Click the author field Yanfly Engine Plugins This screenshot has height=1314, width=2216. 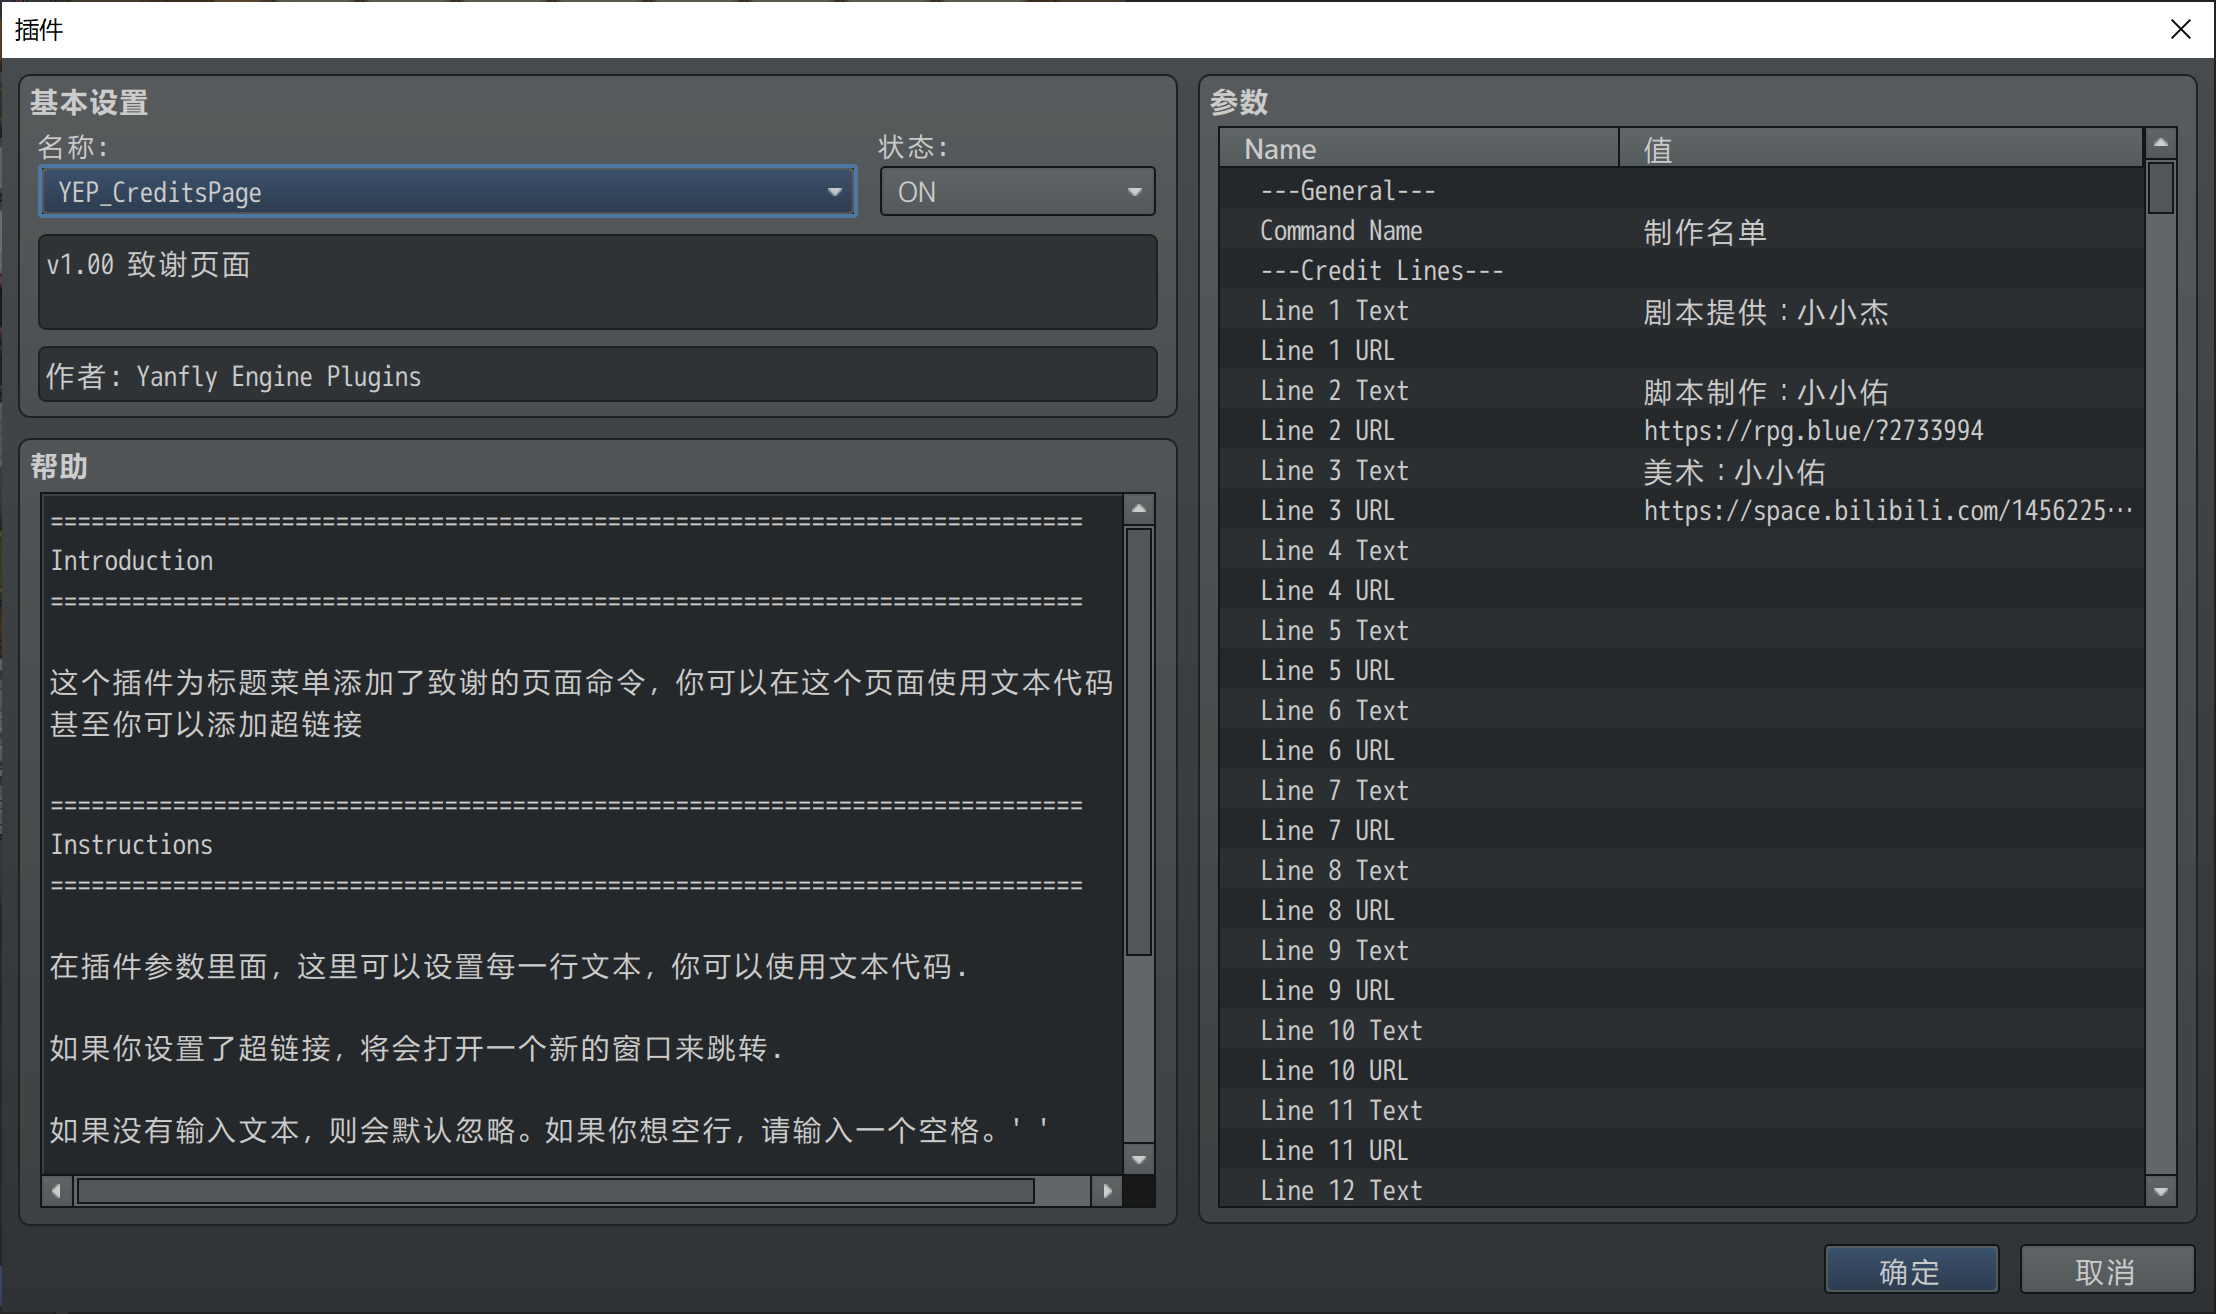coord(597,375)
